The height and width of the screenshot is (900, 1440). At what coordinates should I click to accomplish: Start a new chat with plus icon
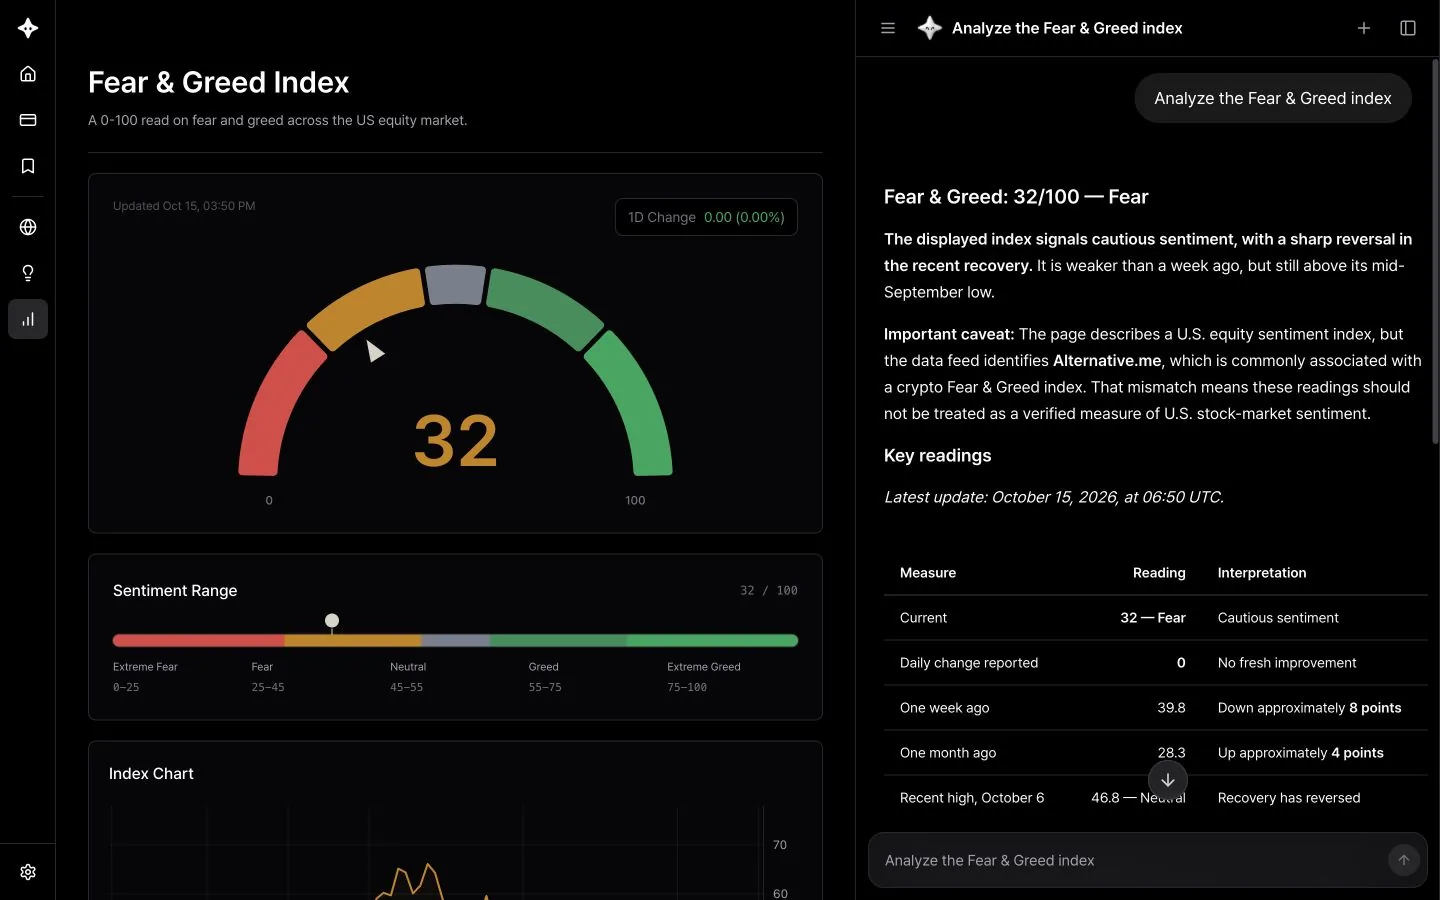pyautogui.click(x=1364, y=28)
